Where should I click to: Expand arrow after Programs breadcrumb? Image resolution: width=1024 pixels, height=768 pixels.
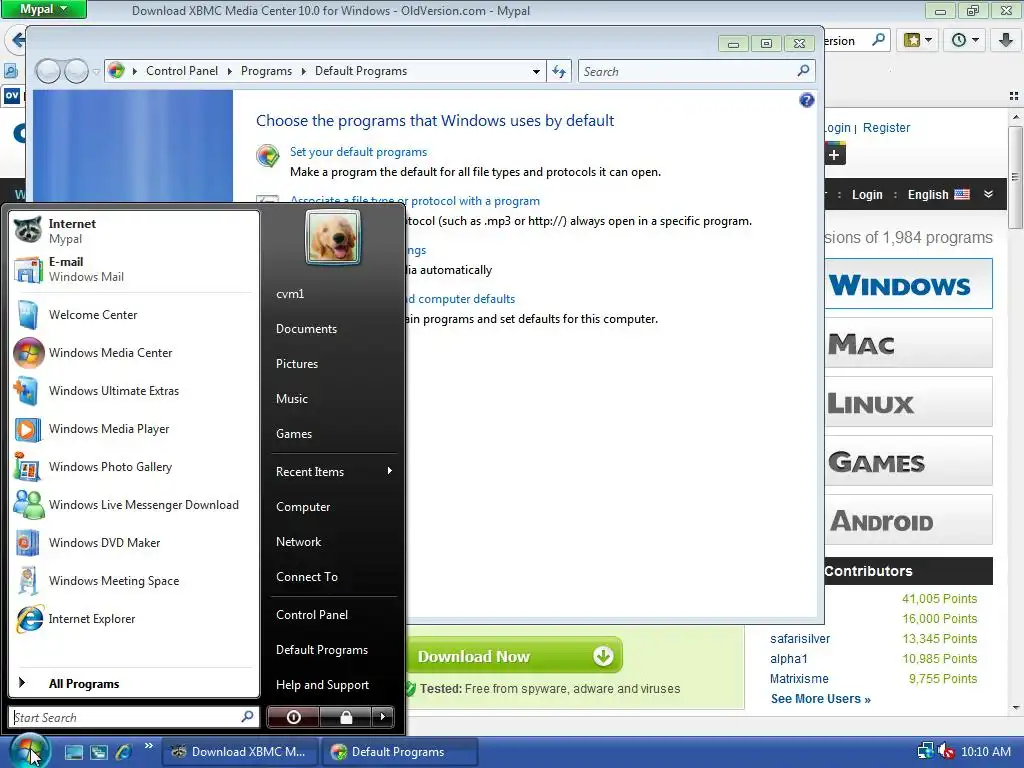tap(304, 71)
